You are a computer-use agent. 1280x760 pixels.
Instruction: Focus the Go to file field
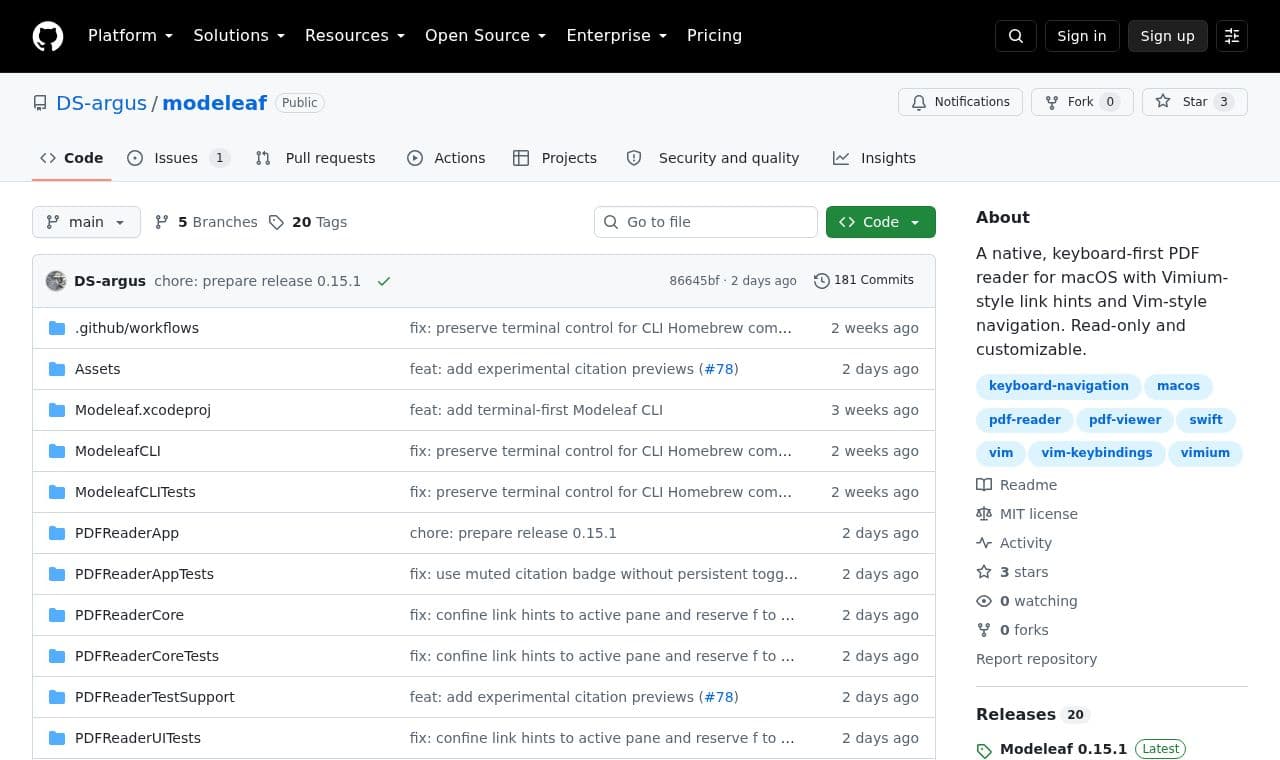click(706, 222)
